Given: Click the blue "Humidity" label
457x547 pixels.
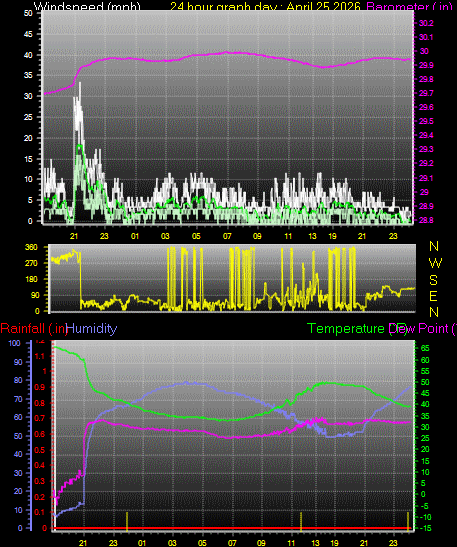Looking at the screenshot, I should (92, 329).
